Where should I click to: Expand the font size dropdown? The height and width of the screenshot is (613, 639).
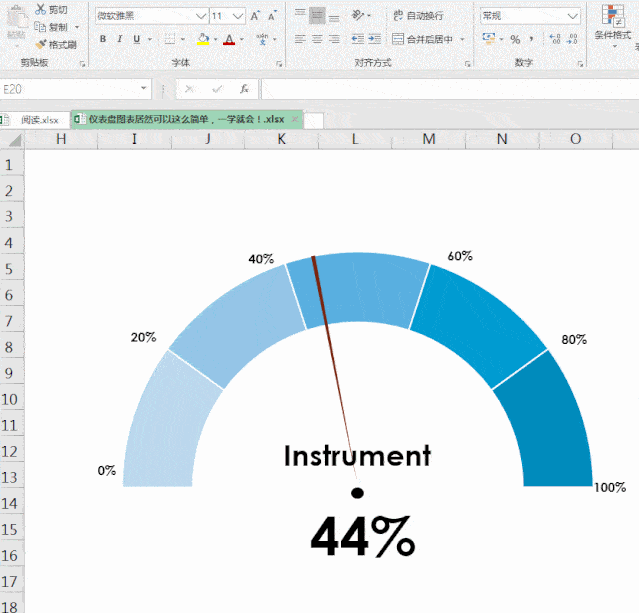point(238,16)
